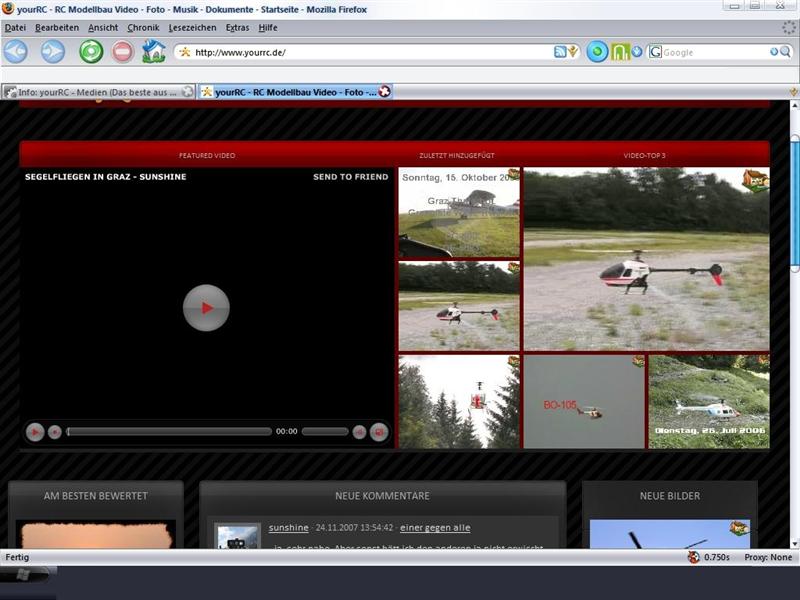Click the video seek progress bar

pos(169,432)
